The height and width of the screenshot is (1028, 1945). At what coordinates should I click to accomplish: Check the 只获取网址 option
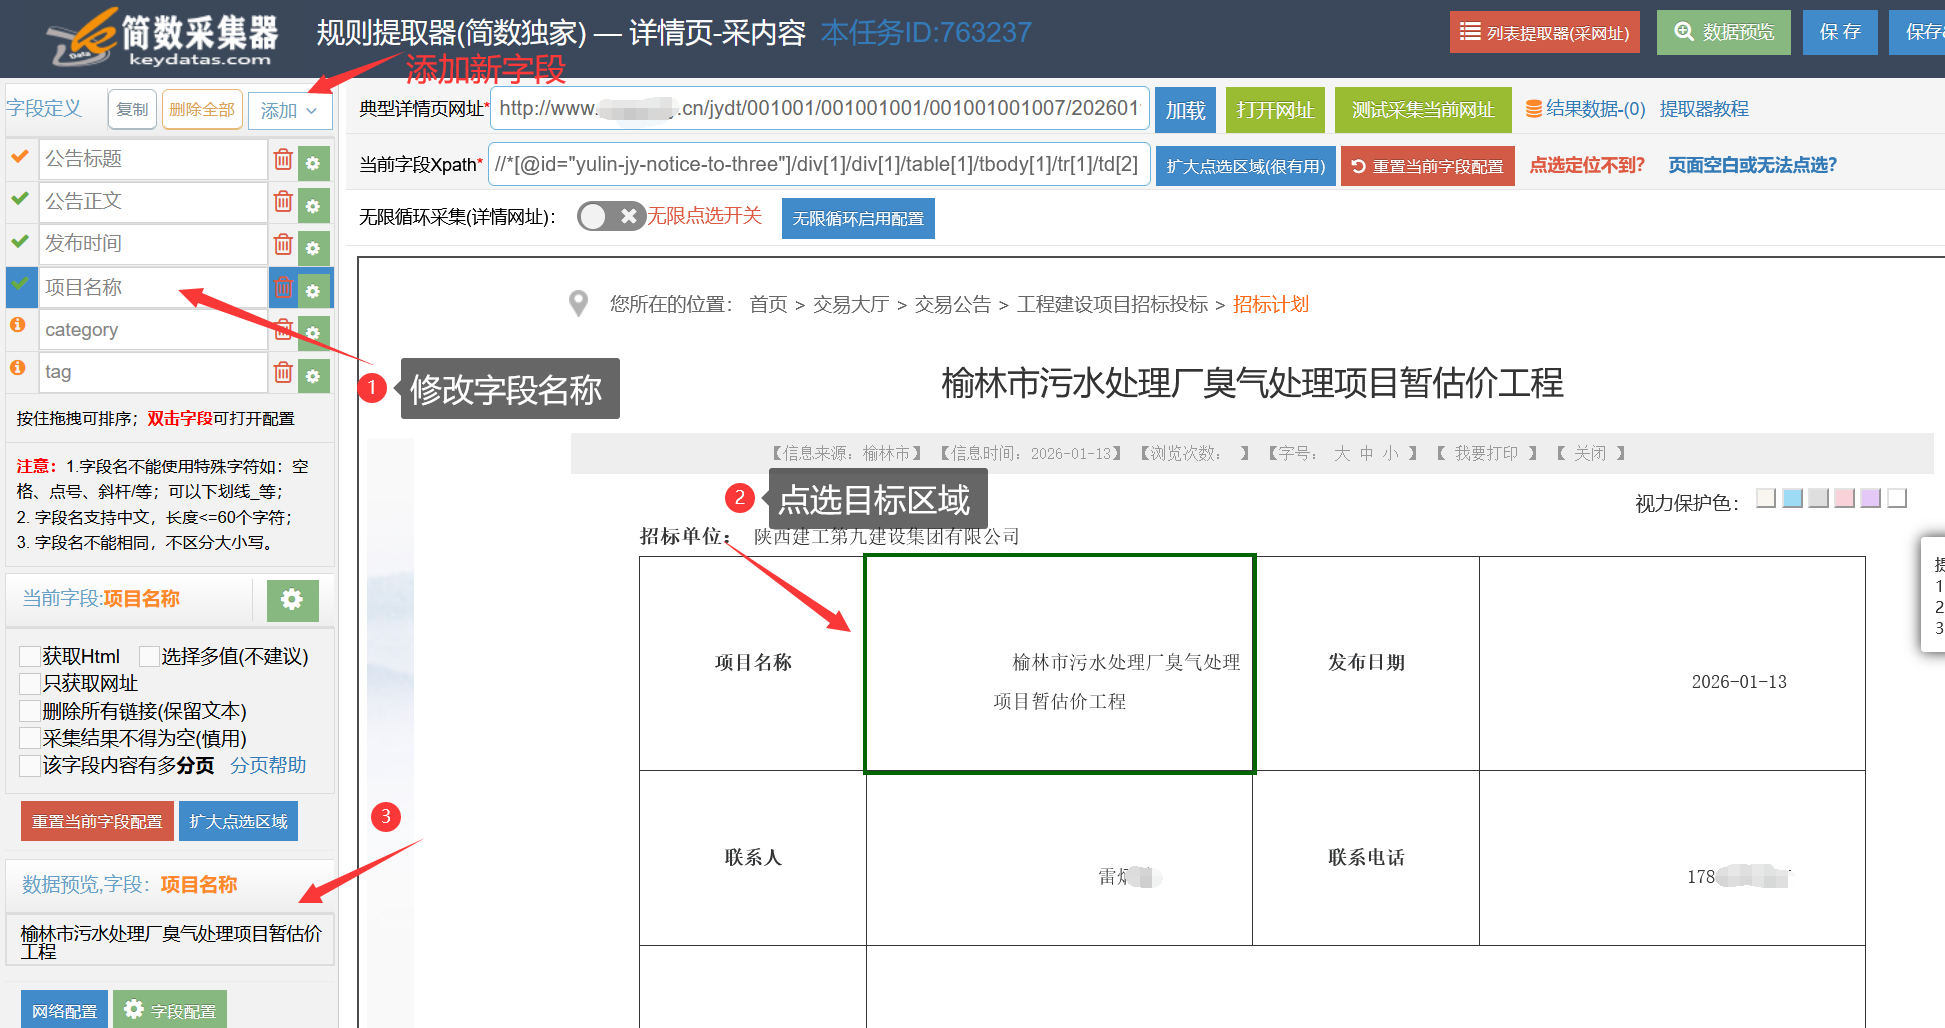pyautogui.click(x=30, y=684)
